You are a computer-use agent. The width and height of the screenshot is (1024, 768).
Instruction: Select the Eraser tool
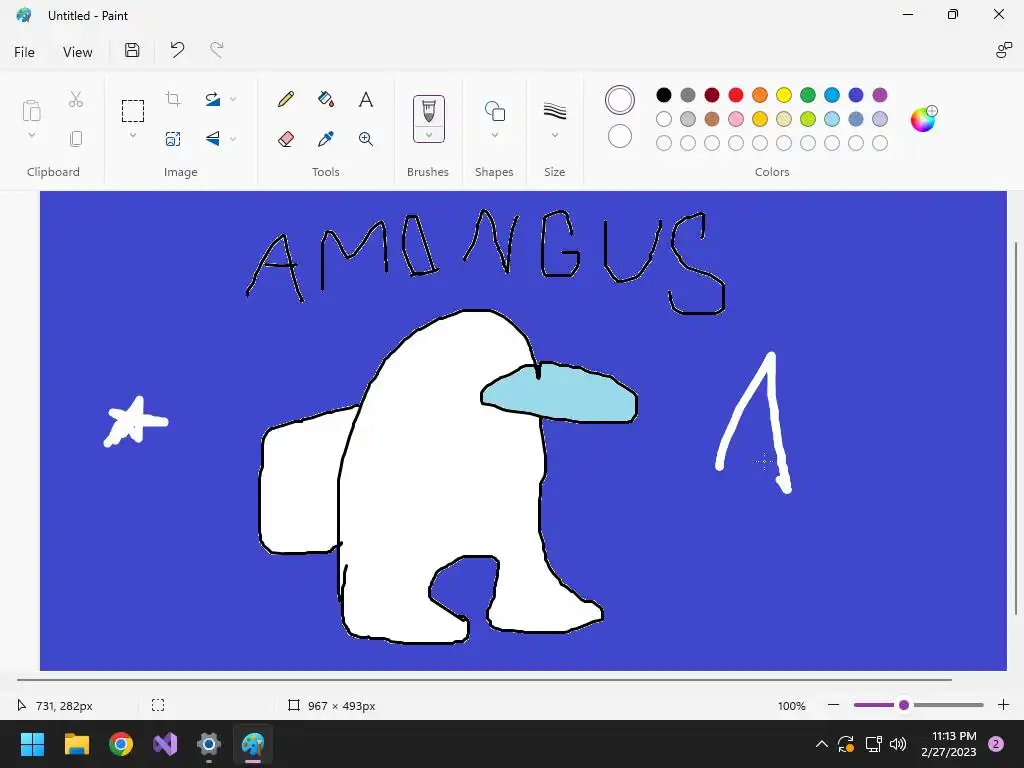tap(285, 138)
